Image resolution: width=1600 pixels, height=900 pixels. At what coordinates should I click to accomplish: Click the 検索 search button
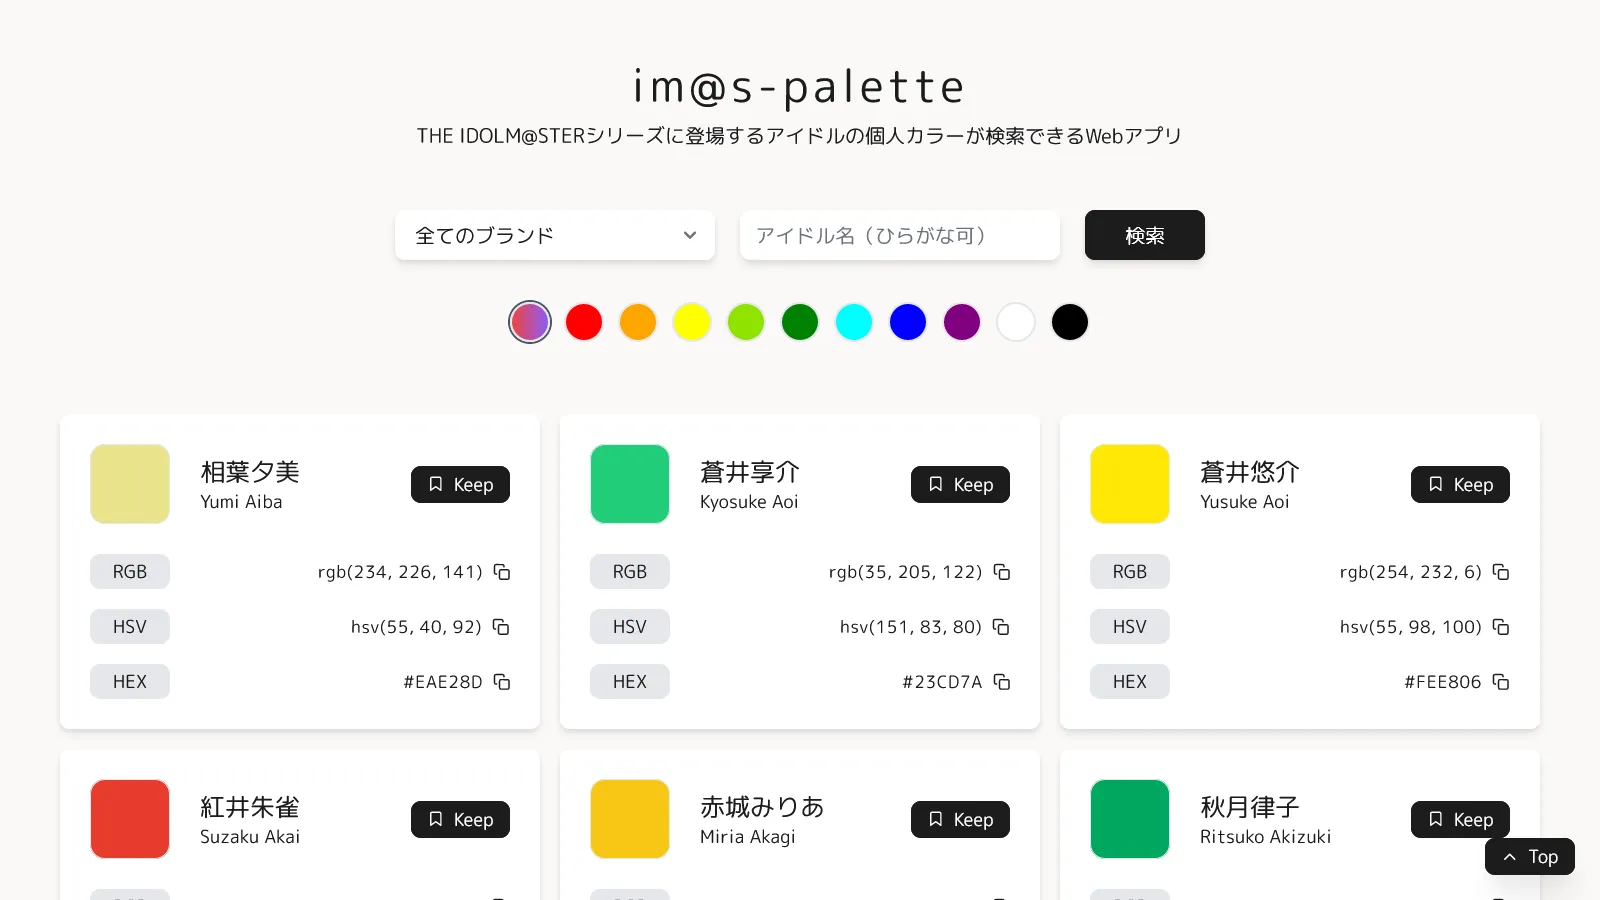1144,235
